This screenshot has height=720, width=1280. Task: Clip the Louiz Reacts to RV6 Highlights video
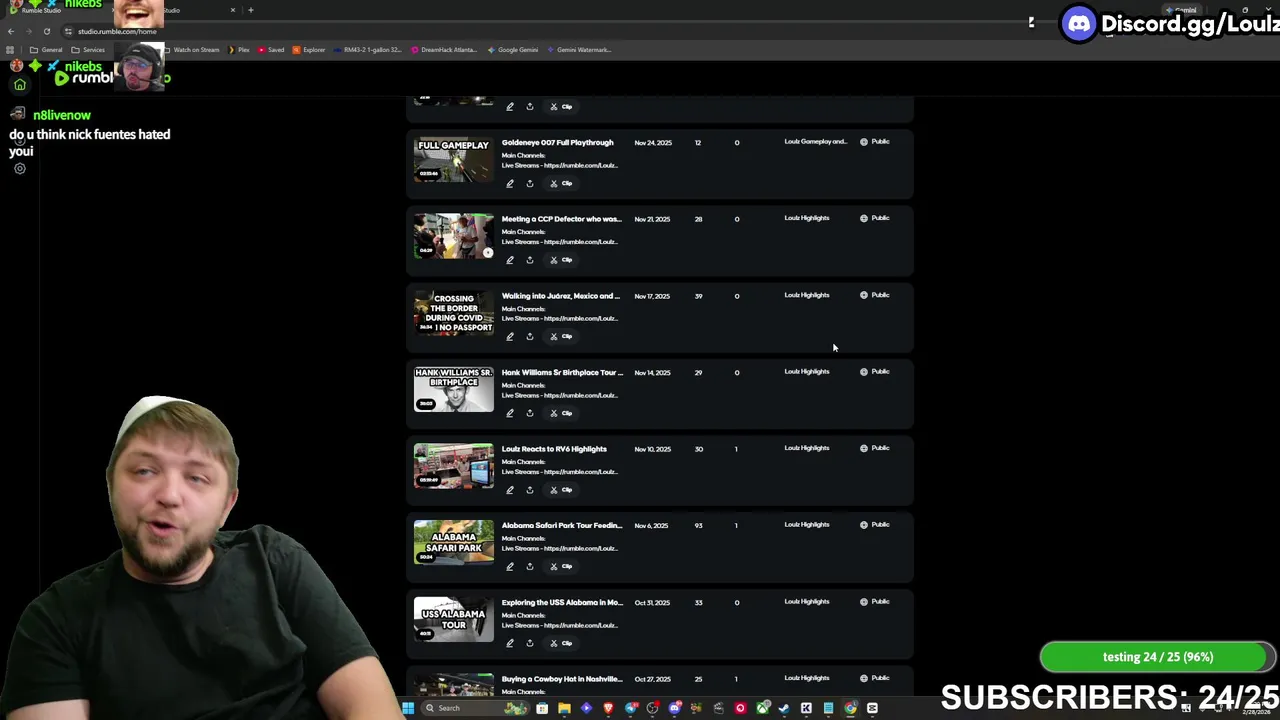(560, 490)
